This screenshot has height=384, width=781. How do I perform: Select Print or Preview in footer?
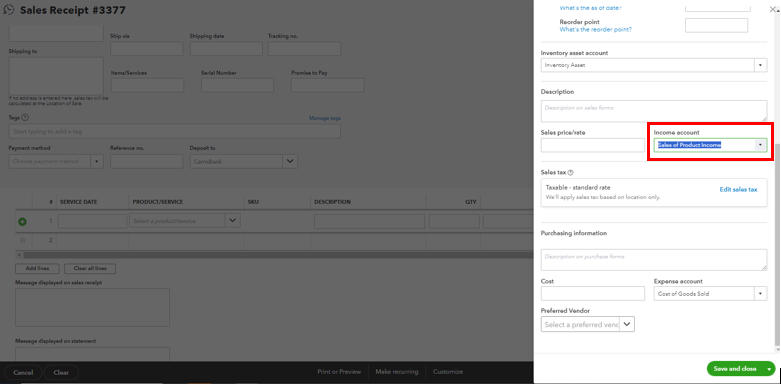(x=339, y=372)
